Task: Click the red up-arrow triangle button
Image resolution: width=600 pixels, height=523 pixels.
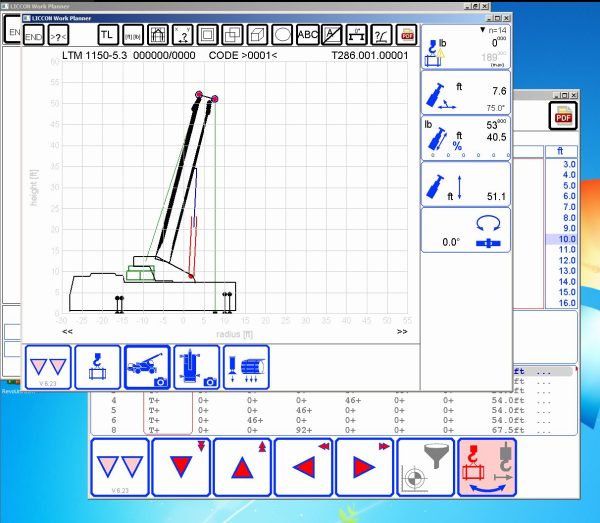Action: pyautogui.click(x=241, y=467)
